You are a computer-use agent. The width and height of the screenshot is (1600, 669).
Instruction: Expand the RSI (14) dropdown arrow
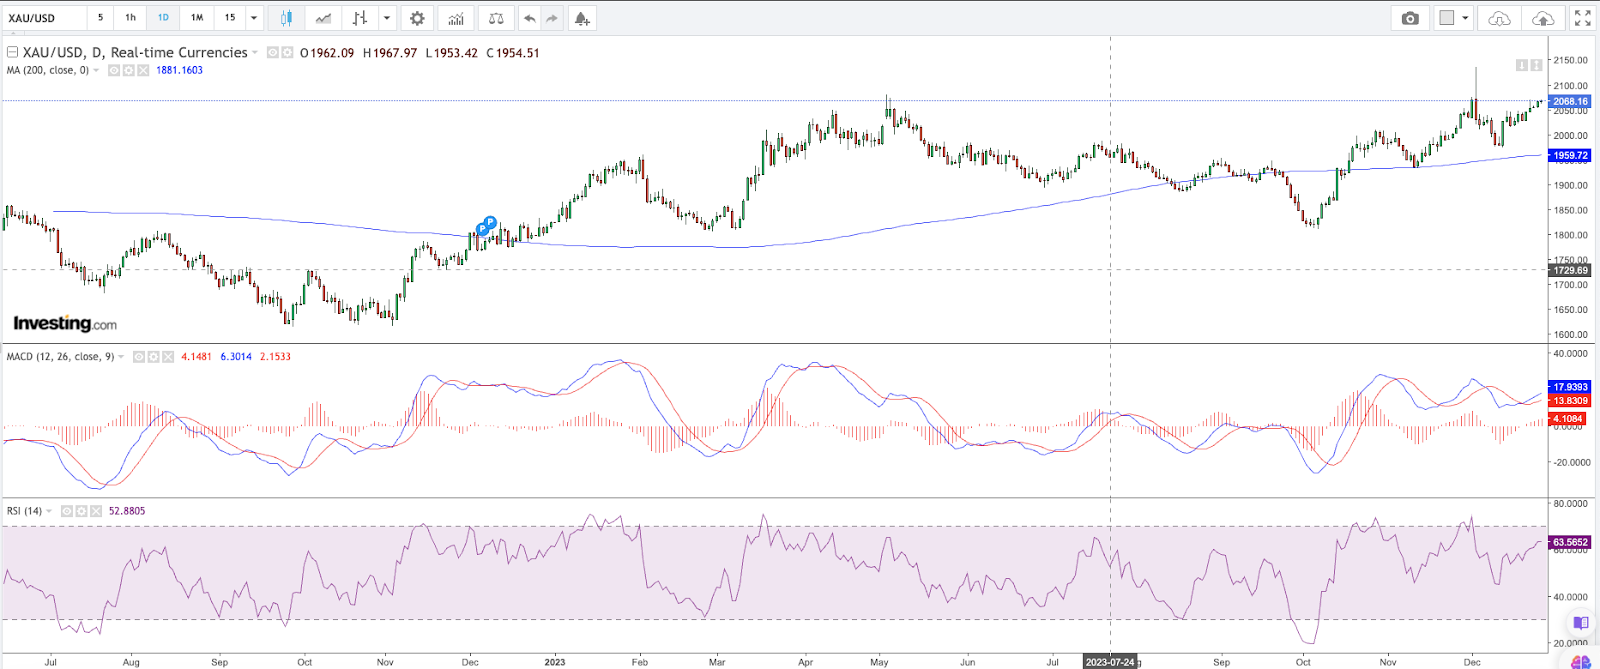pos(49,511)
